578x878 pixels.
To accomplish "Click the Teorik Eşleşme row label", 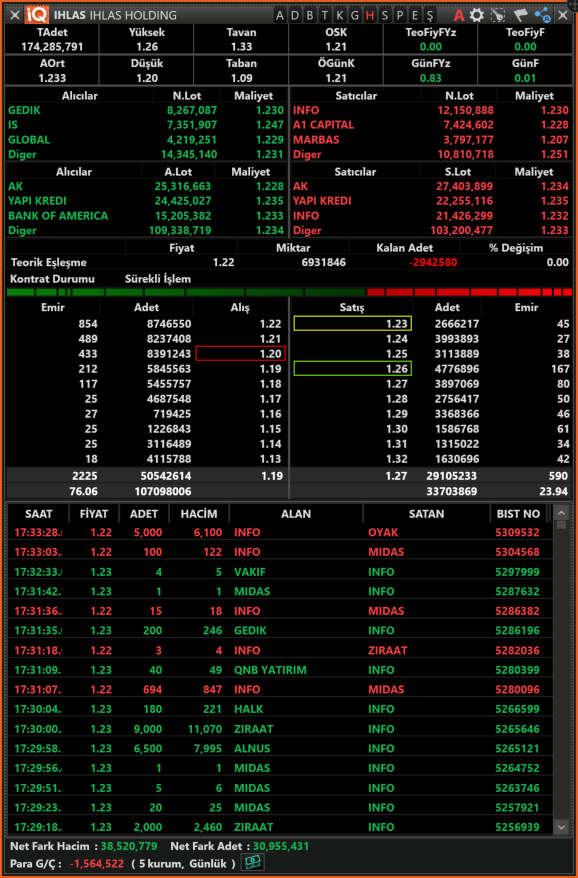I will [x=49, y=262].
